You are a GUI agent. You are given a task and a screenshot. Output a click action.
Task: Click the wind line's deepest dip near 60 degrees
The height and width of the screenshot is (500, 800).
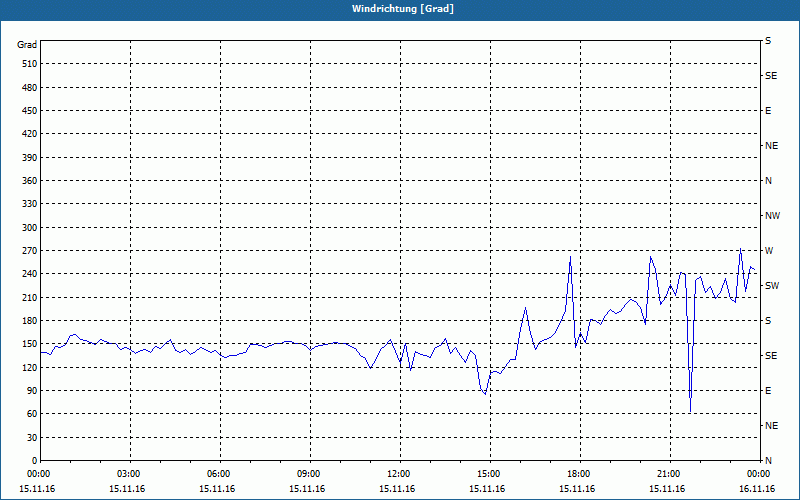[690, 411]
